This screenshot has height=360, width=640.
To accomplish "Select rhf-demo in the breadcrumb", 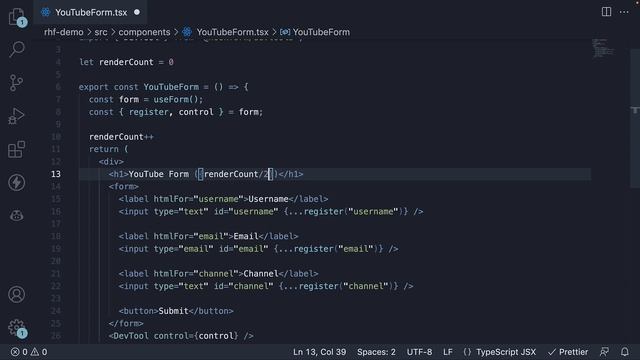I will click(x=63, y=32).
